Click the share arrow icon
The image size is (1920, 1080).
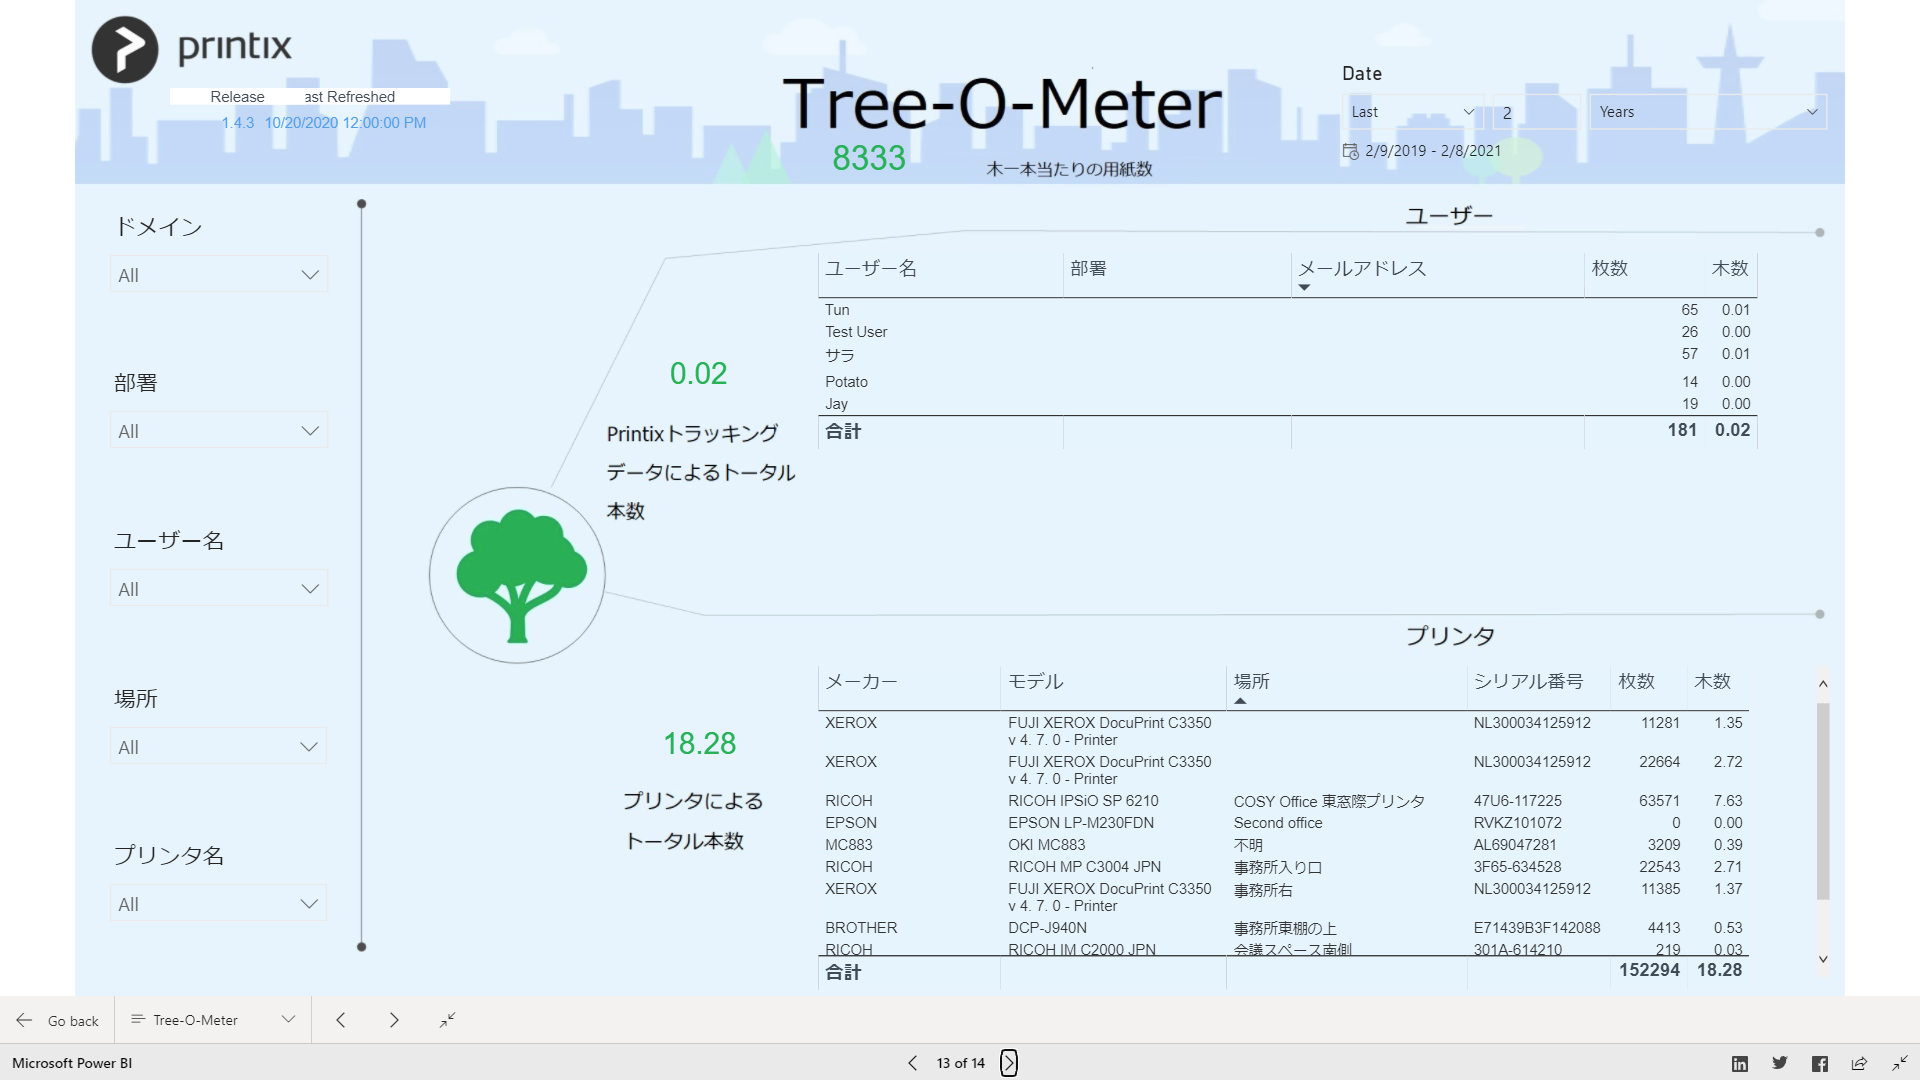1859,1063
